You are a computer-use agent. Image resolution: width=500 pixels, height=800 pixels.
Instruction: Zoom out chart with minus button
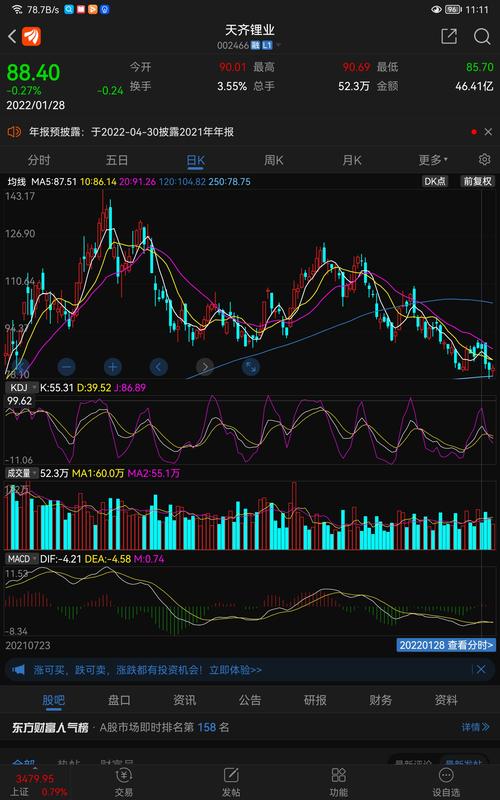pyautogui.click(x=66, y=366)
